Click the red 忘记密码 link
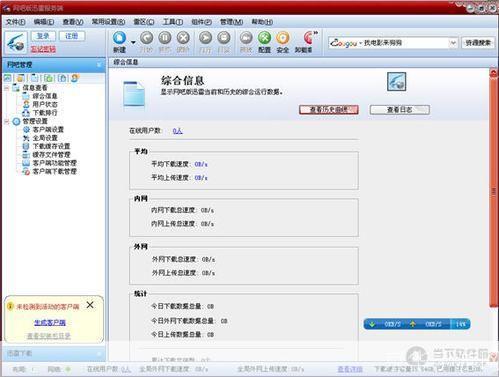 43,49
